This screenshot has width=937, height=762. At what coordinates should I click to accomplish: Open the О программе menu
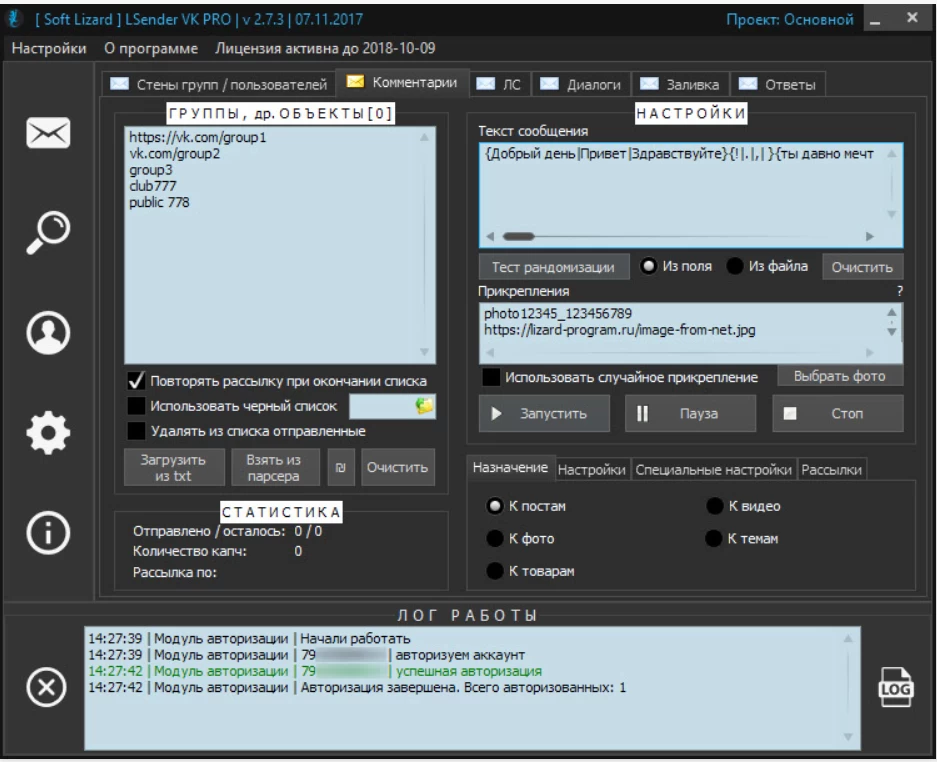point(151,48)
